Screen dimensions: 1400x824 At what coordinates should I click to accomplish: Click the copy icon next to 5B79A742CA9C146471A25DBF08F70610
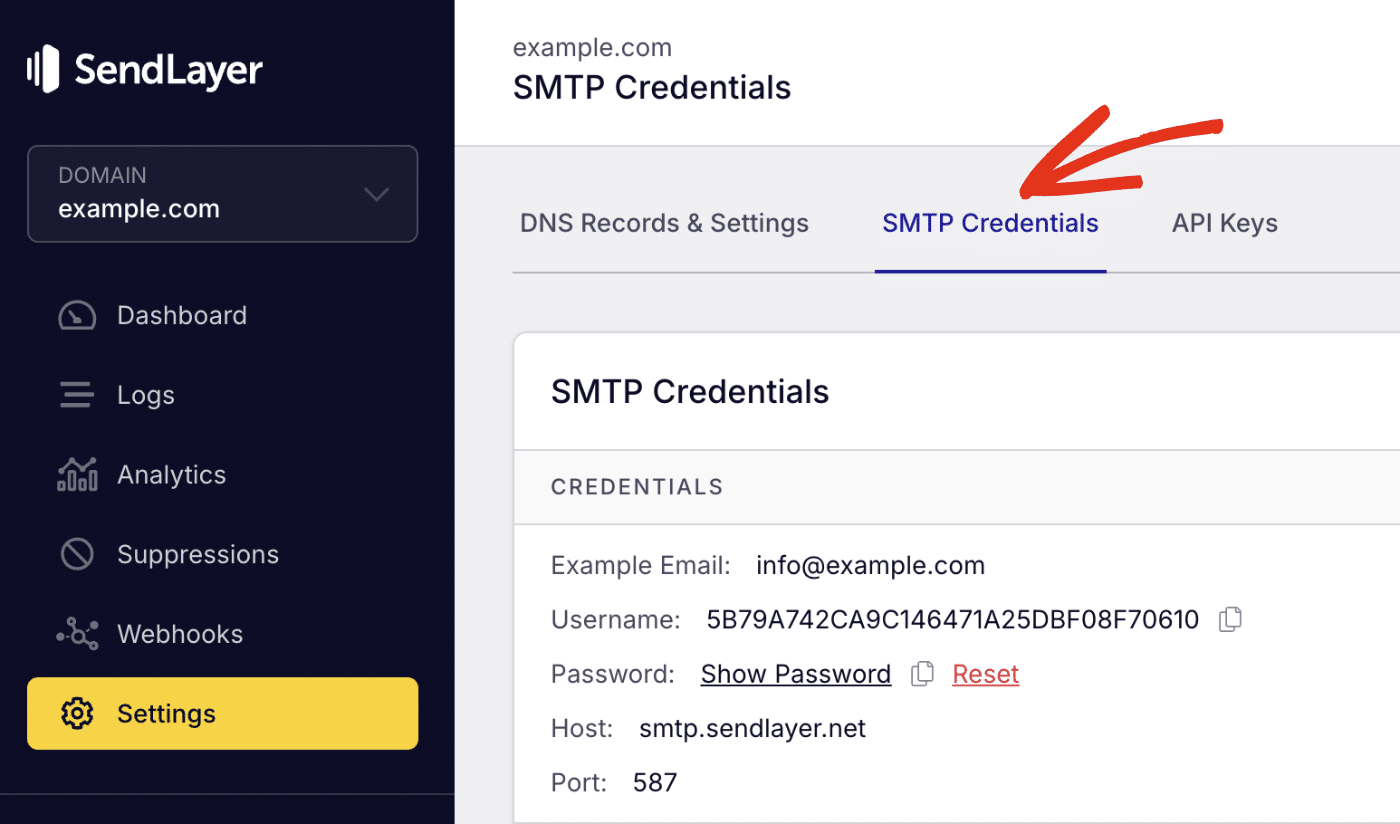[x=1230, y=619]
